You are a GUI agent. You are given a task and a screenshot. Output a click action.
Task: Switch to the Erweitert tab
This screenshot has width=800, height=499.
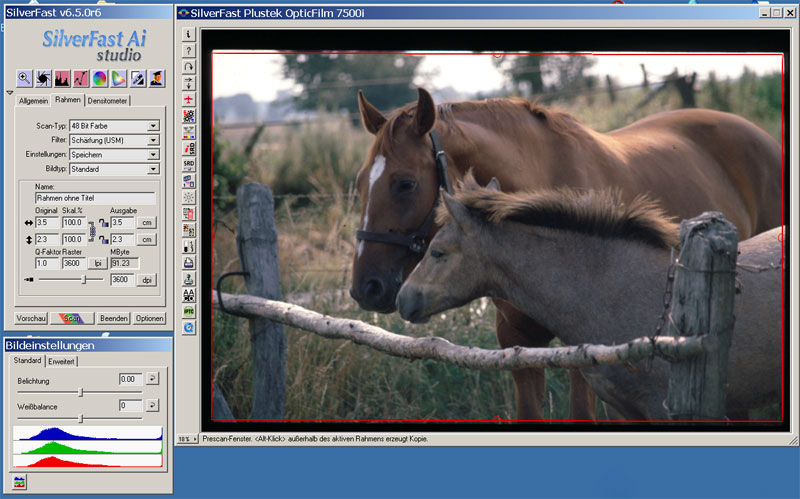pos(62,361)
